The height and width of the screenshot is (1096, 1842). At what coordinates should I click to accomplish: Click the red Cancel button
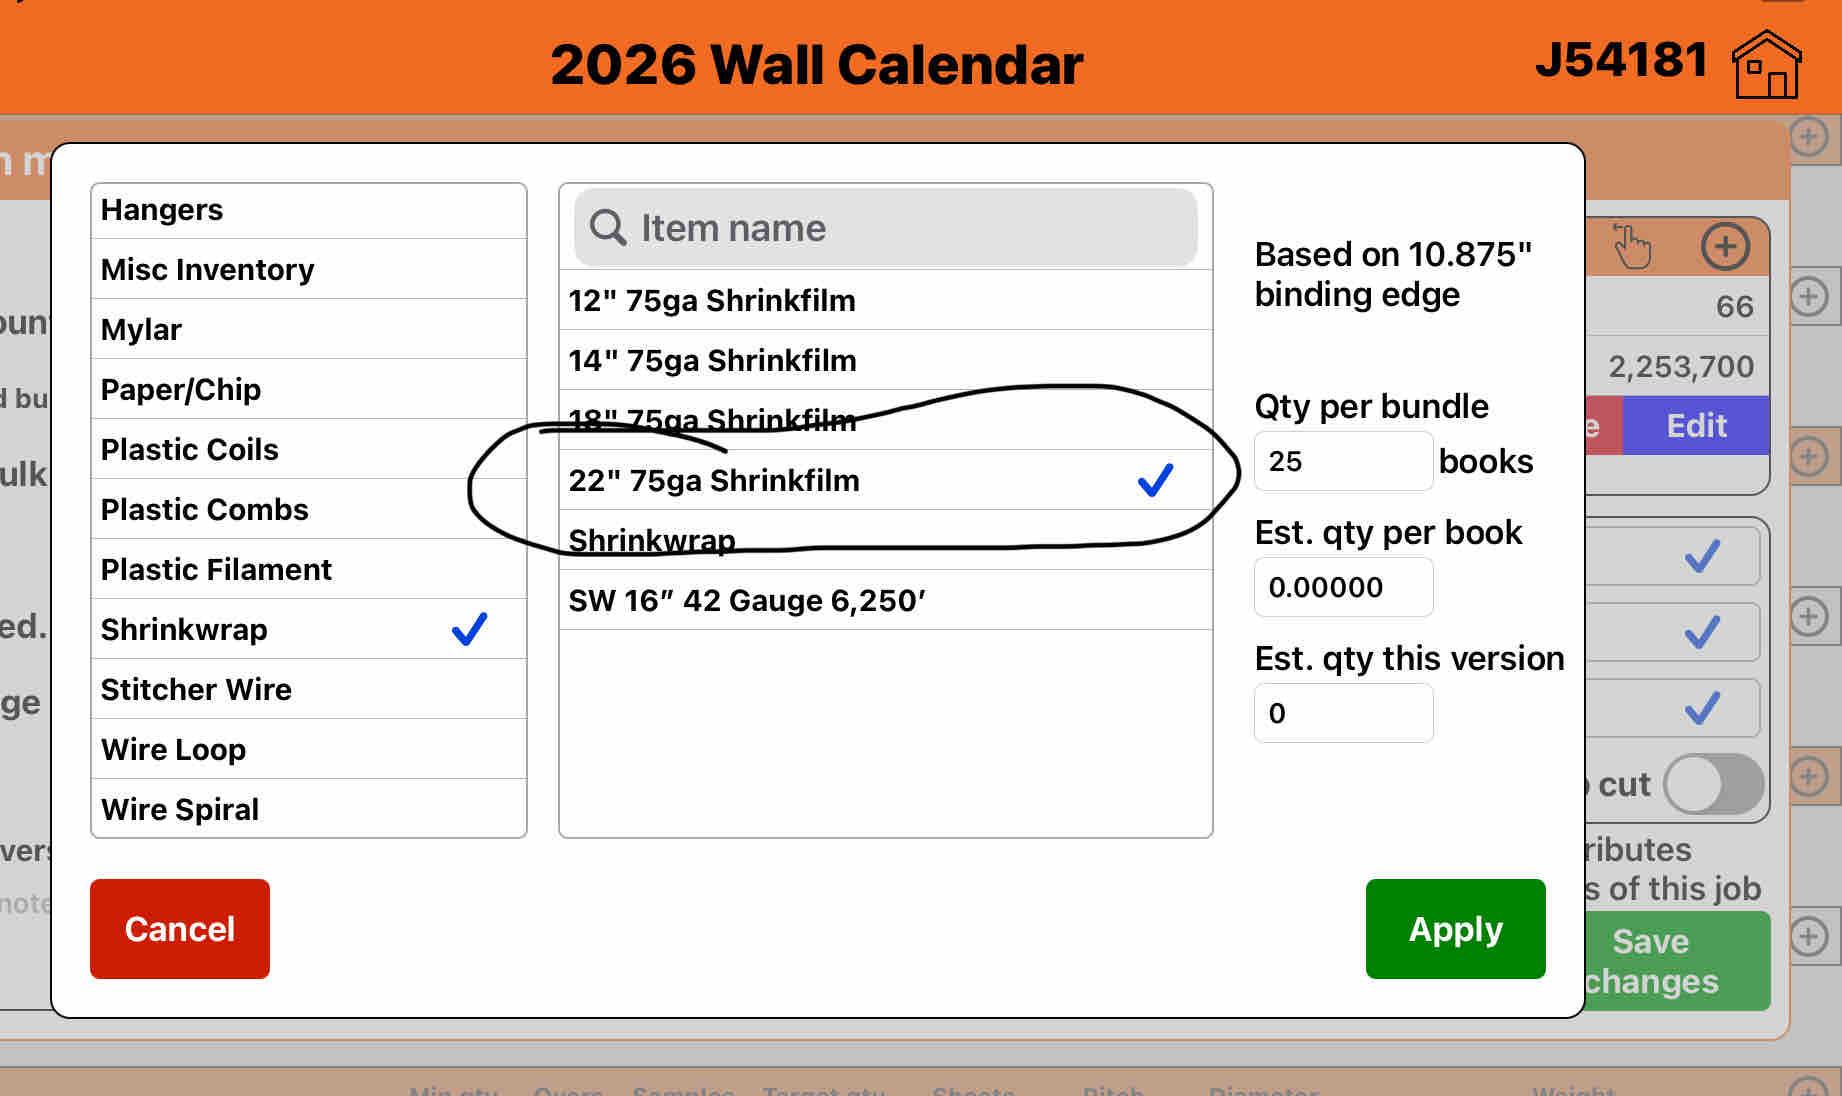click(180, 929)
